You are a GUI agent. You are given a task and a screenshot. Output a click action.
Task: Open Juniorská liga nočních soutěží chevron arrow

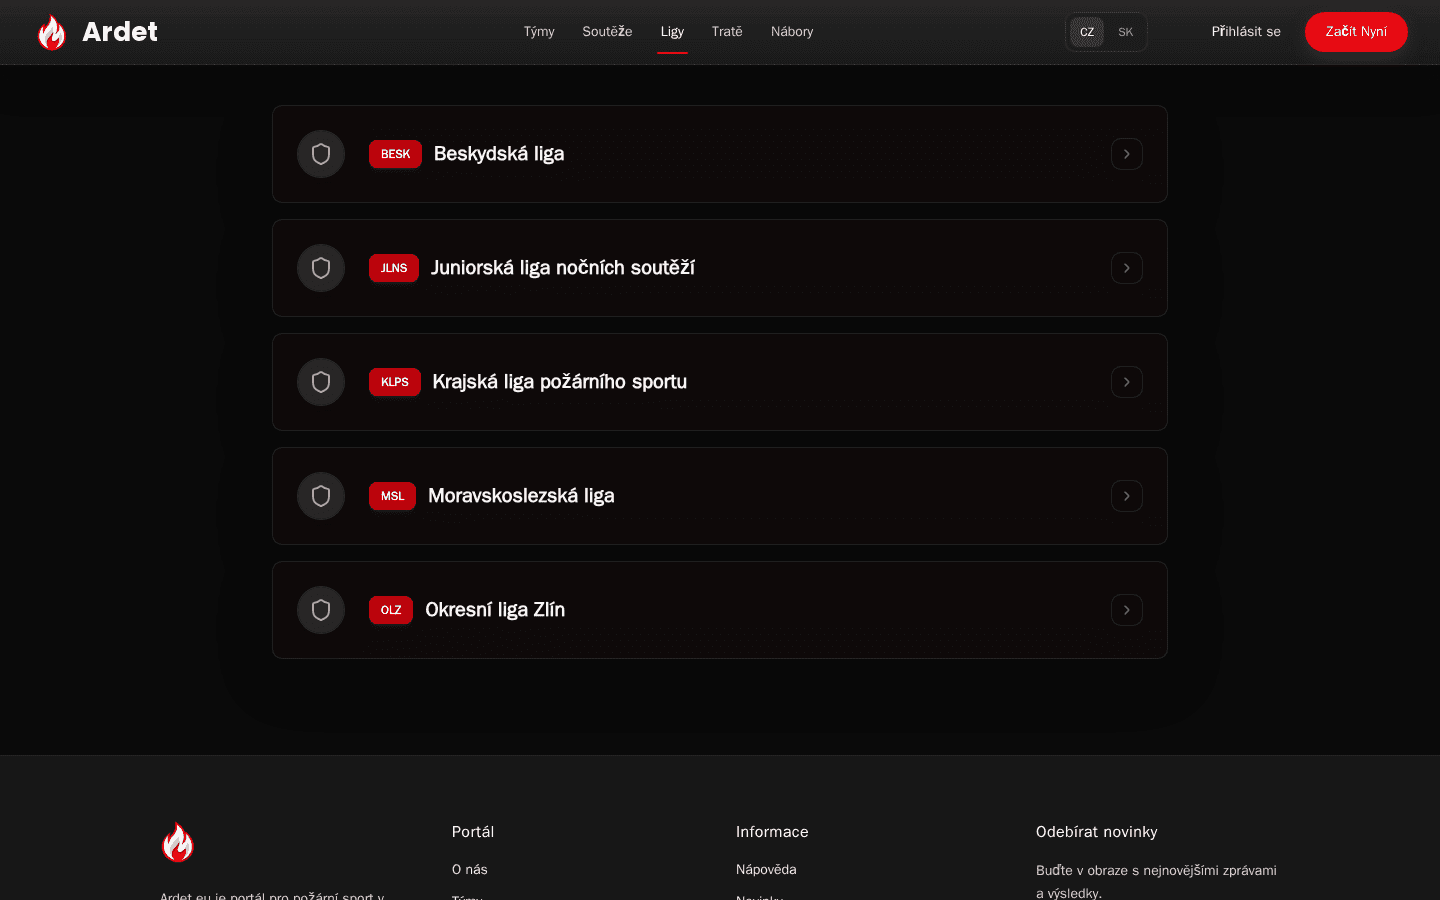[x=1127, y=268]
